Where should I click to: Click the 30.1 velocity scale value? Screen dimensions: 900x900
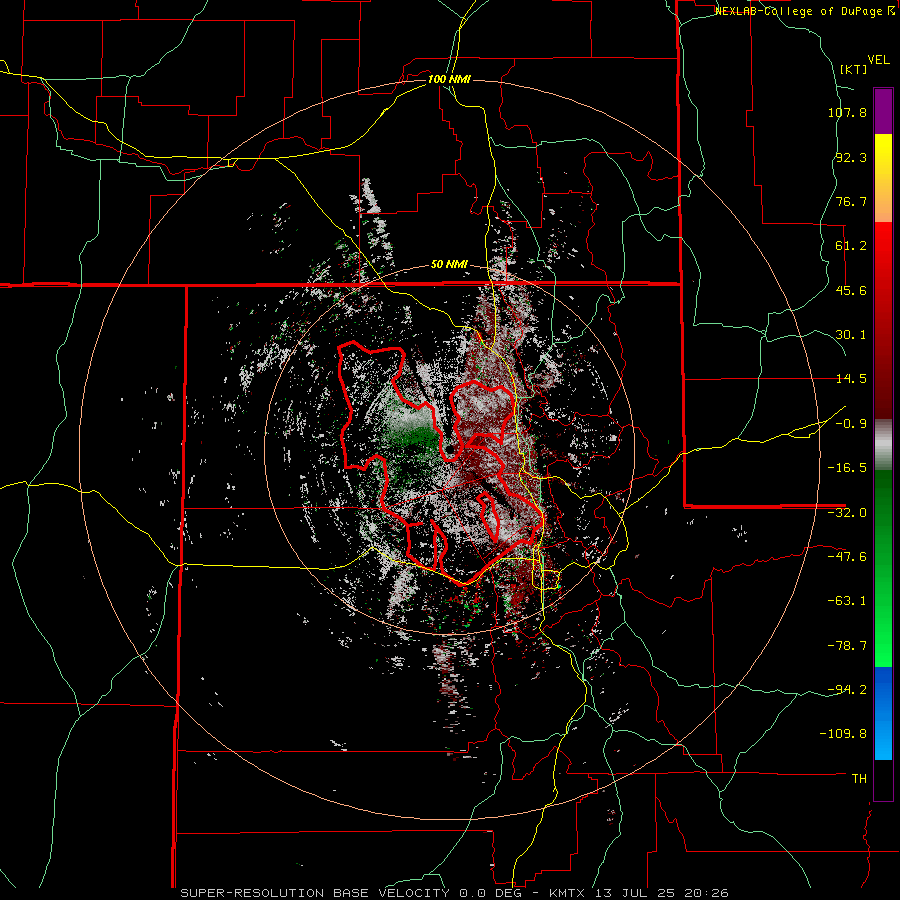tap(851, 335)
